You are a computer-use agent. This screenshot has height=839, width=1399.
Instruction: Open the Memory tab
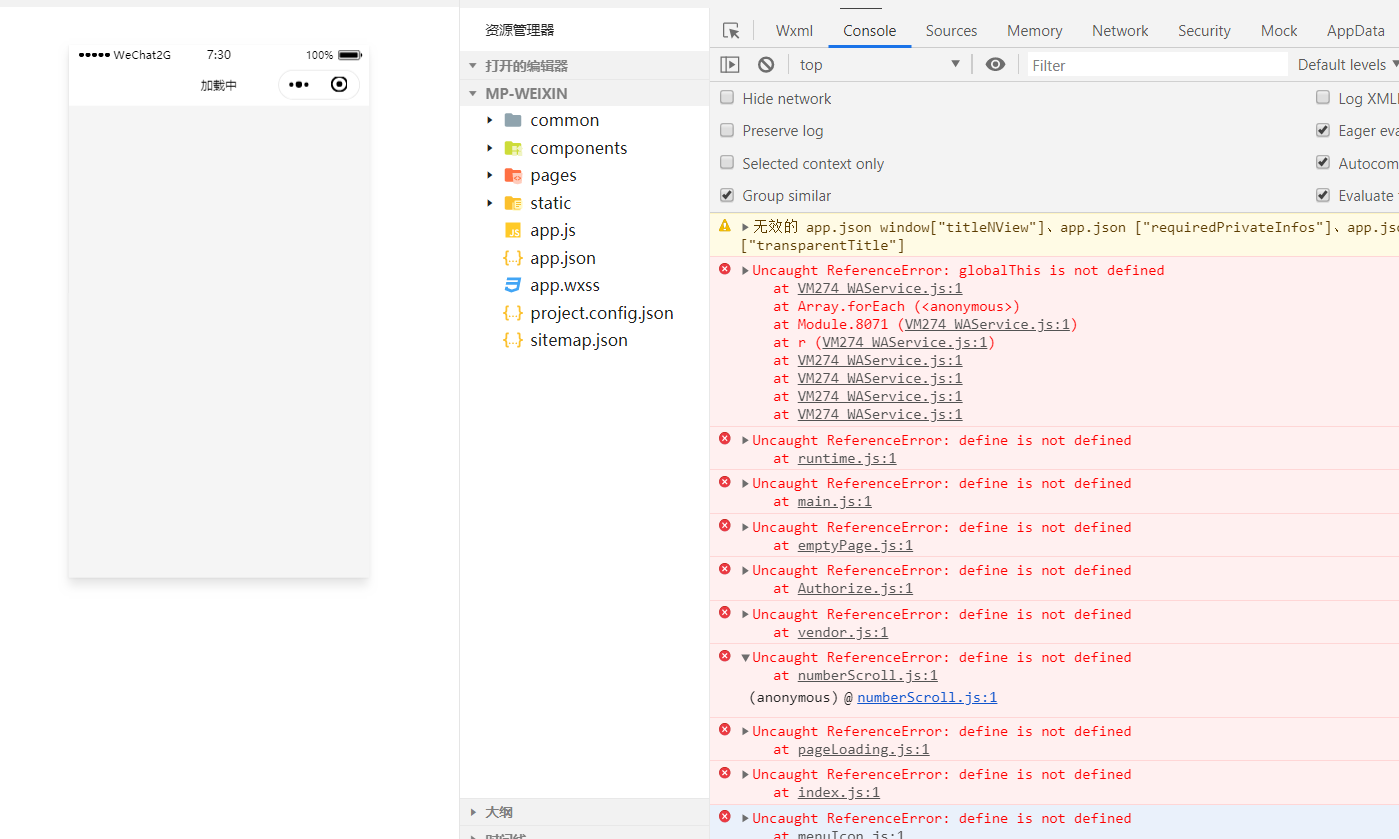click(1034, 31)
